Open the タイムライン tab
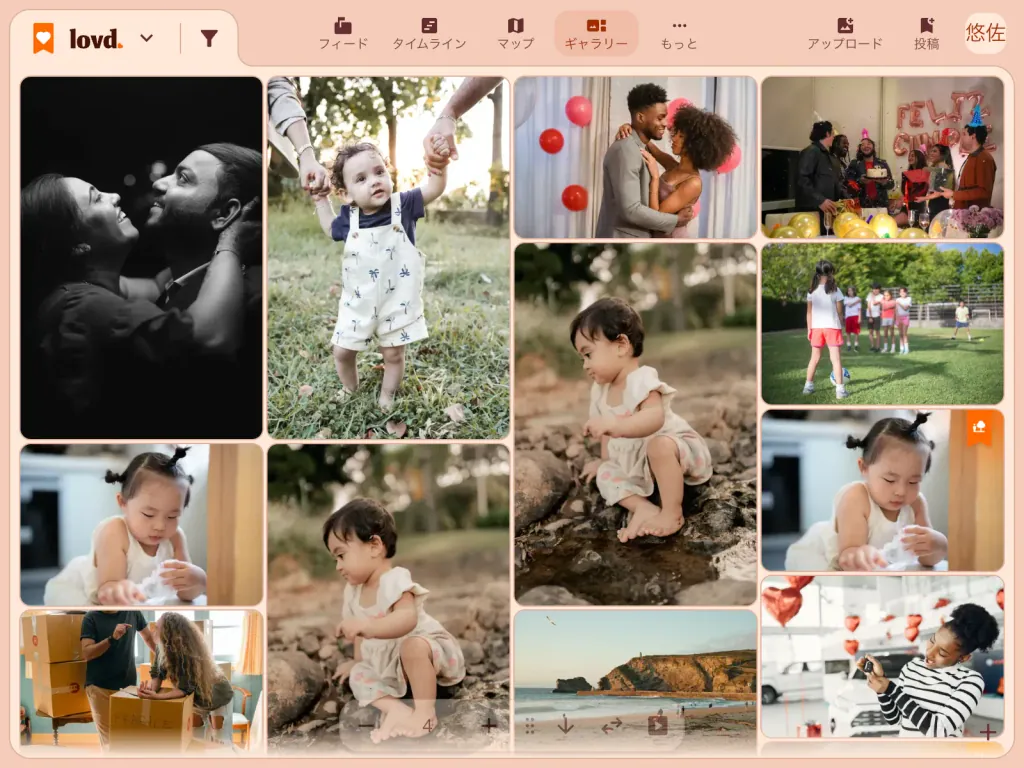 coord(429,33)
